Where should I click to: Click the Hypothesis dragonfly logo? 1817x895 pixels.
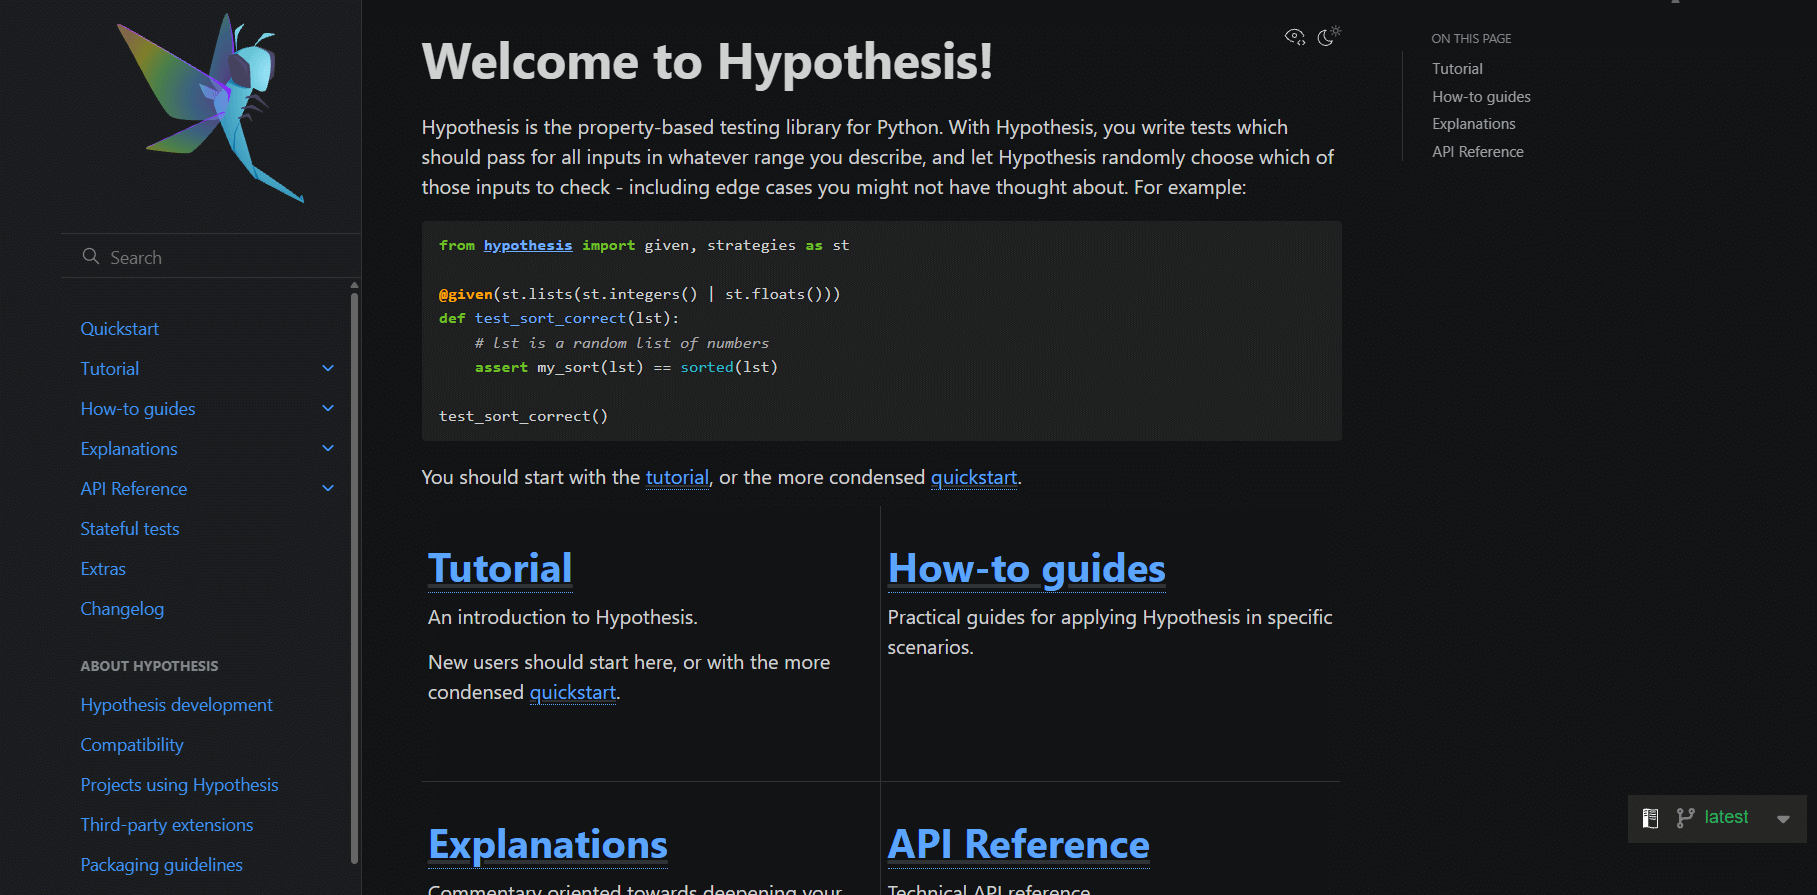tap(210, 108)
